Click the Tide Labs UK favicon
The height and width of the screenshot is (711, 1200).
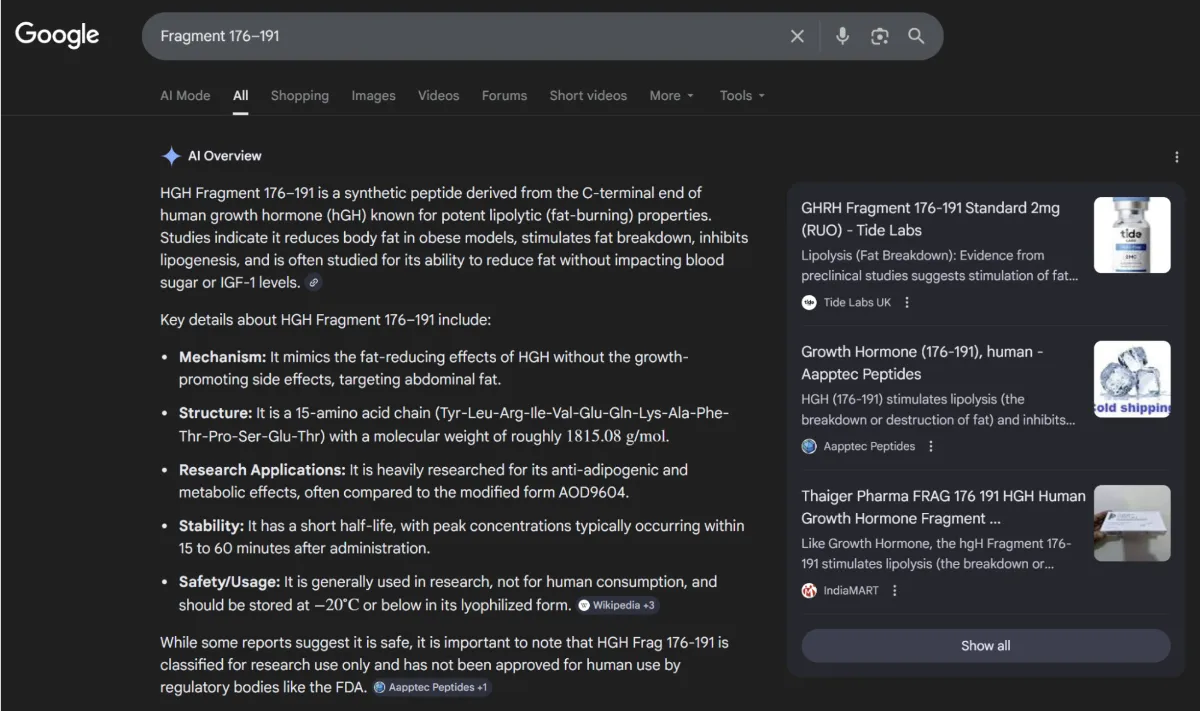click(808, 302)
